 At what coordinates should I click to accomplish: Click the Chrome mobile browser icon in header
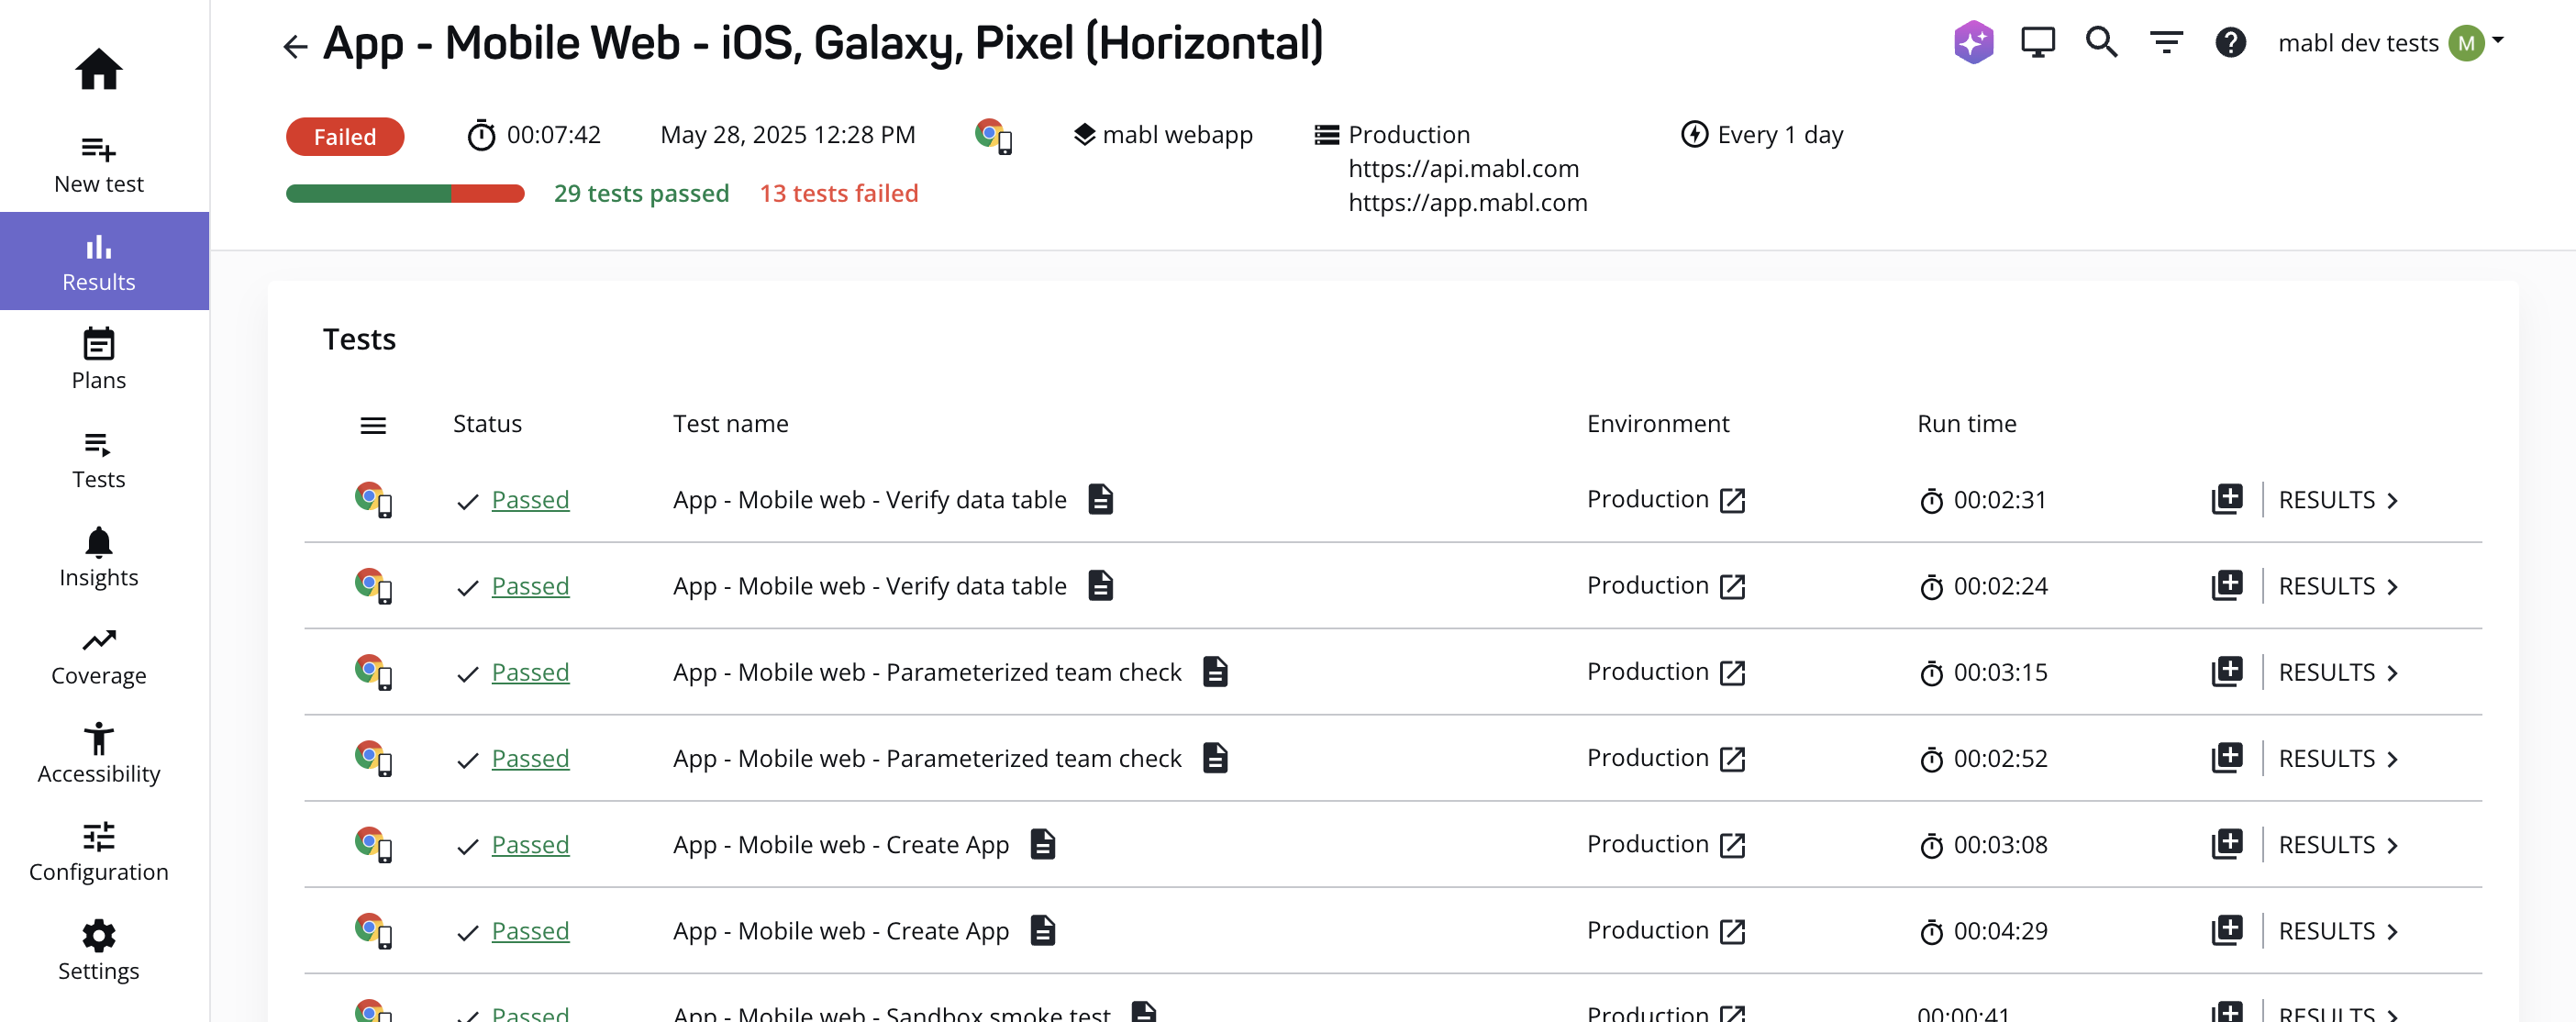(993, 135)
